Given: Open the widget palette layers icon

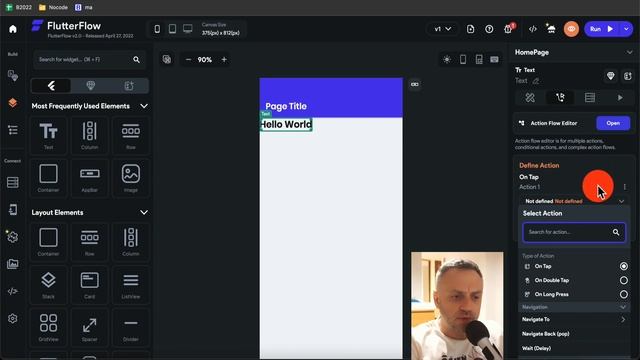Looking at the screenshot, I should click(x=13, y=102).
